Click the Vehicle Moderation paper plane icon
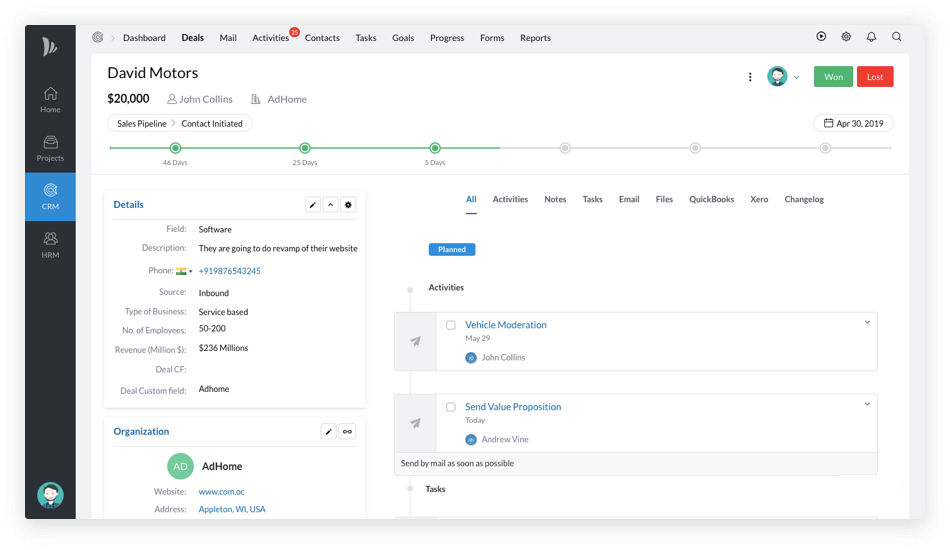Image resolution: width=950 pixels, height=550 pixels. coord(416,342)
